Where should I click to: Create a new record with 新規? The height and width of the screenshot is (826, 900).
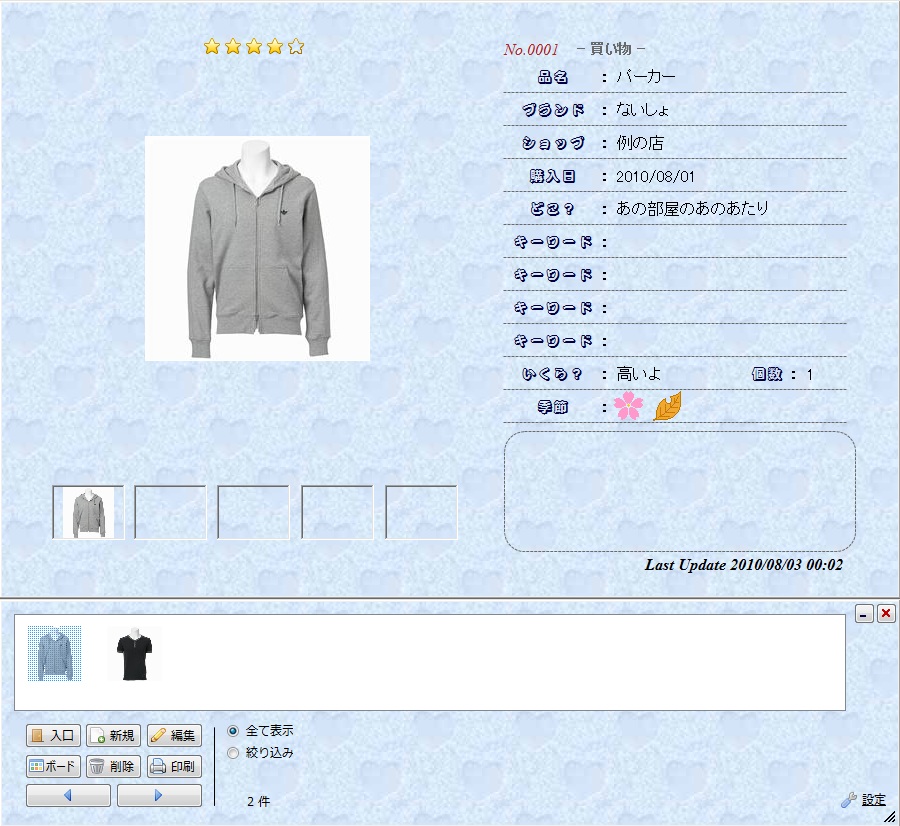click(113, 736)
